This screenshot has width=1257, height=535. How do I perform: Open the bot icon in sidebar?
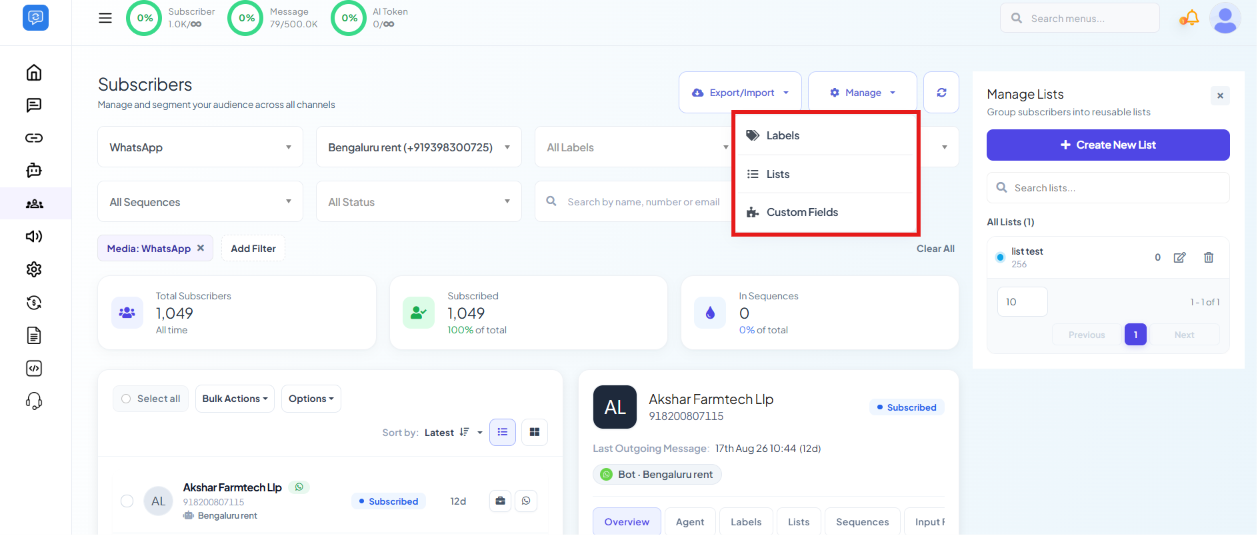coord(34,170)
